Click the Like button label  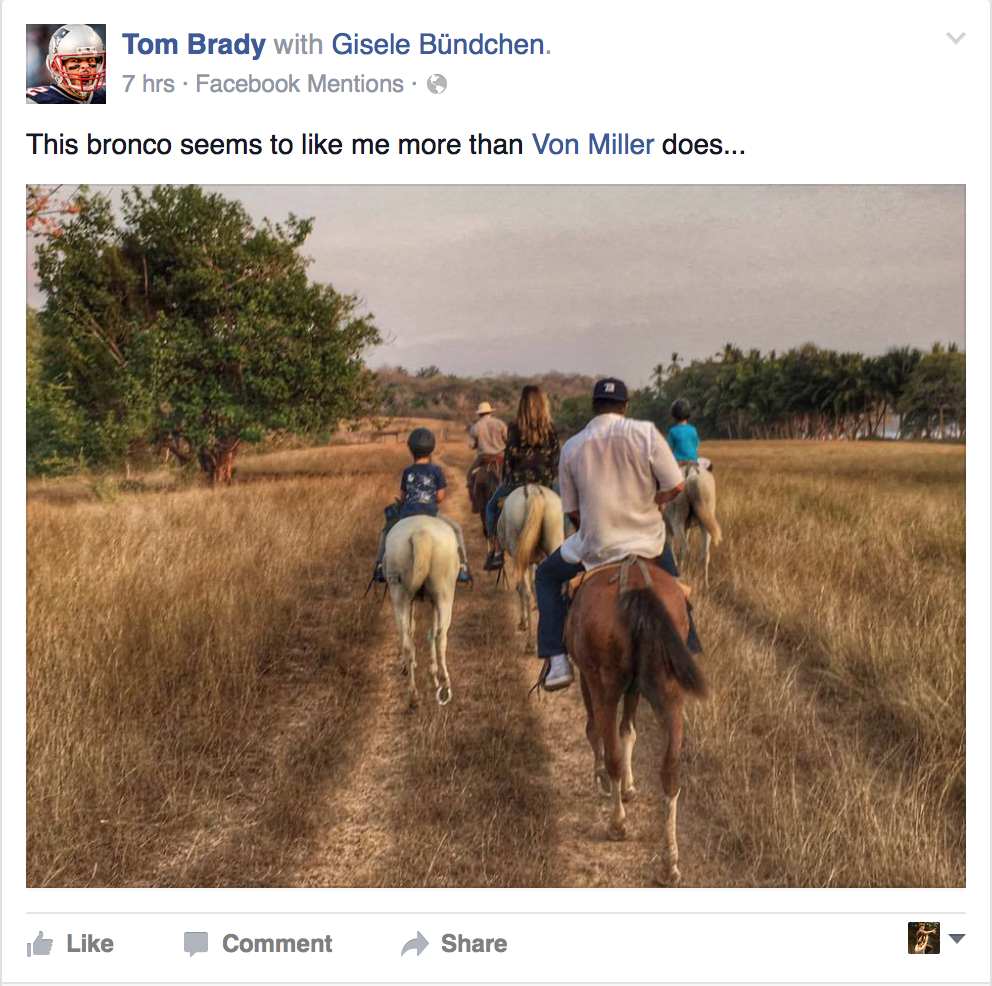point(90,944)
